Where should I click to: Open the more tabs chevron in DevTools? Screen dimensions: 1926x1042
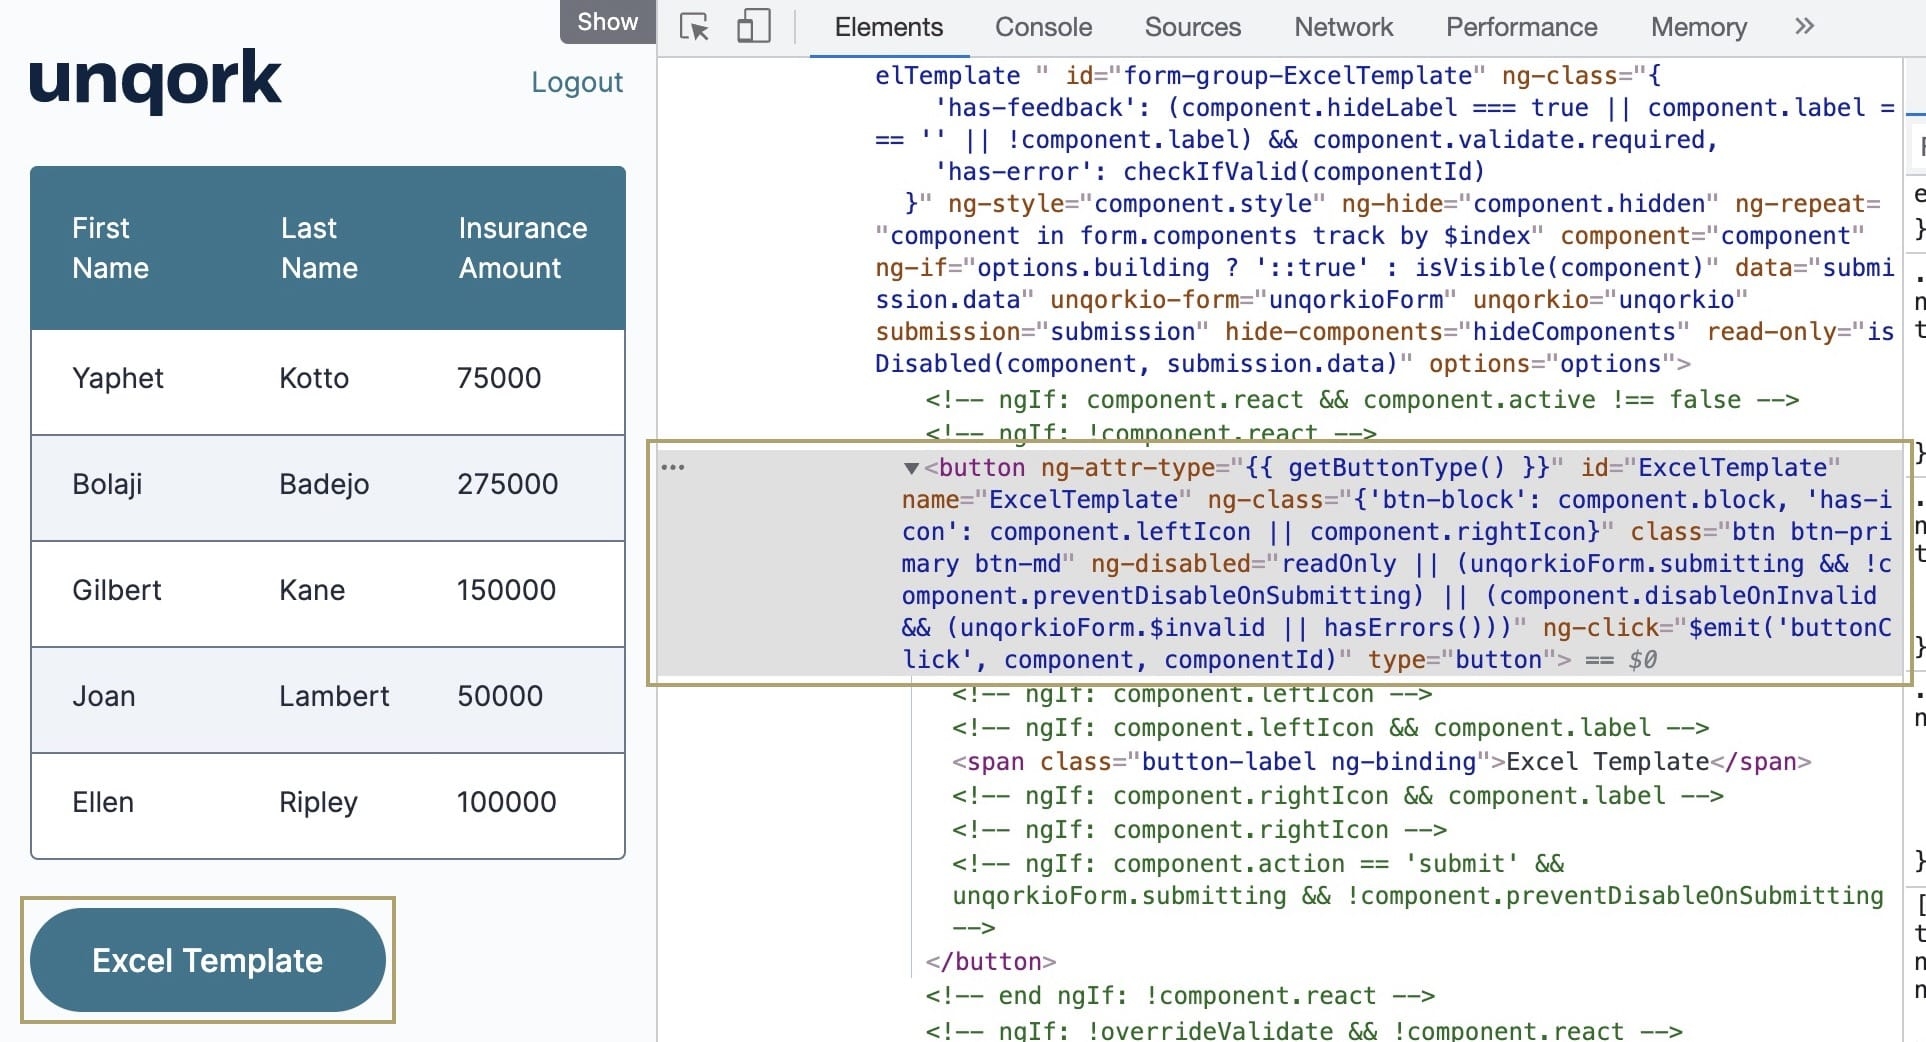point(1804,26)
